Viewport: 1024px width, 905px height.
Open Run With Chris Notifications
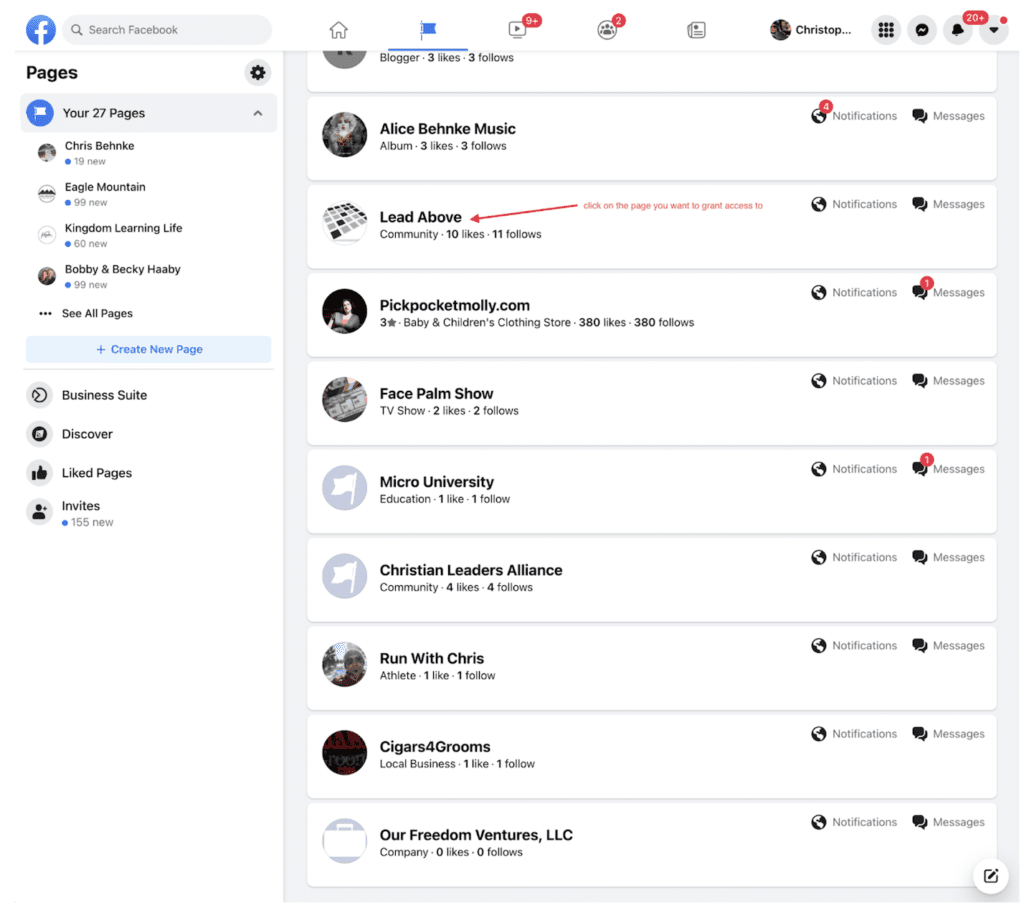point(854,644)
